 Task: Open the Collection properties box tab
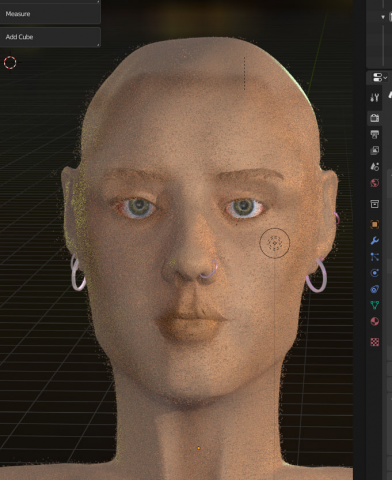point(375,204)
